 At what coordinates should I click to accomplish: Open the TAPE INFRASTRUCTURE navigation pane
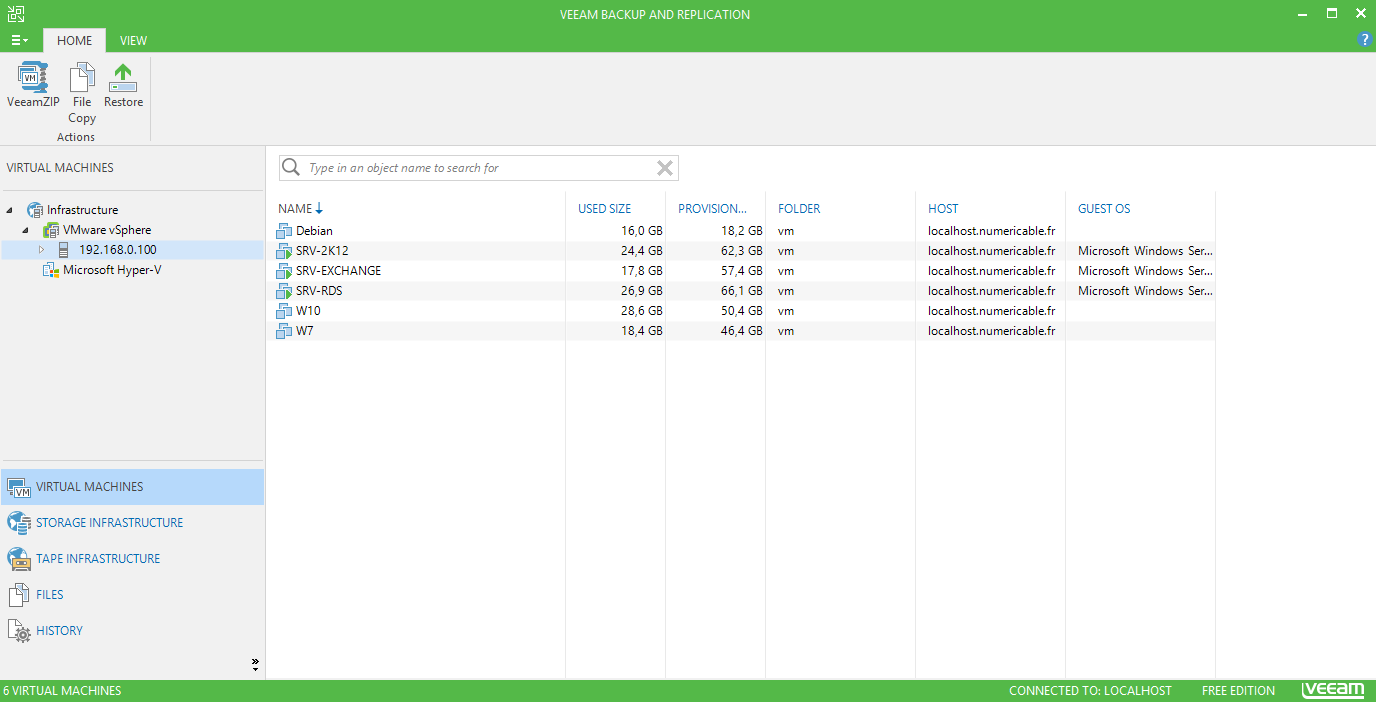click(132, 559)
